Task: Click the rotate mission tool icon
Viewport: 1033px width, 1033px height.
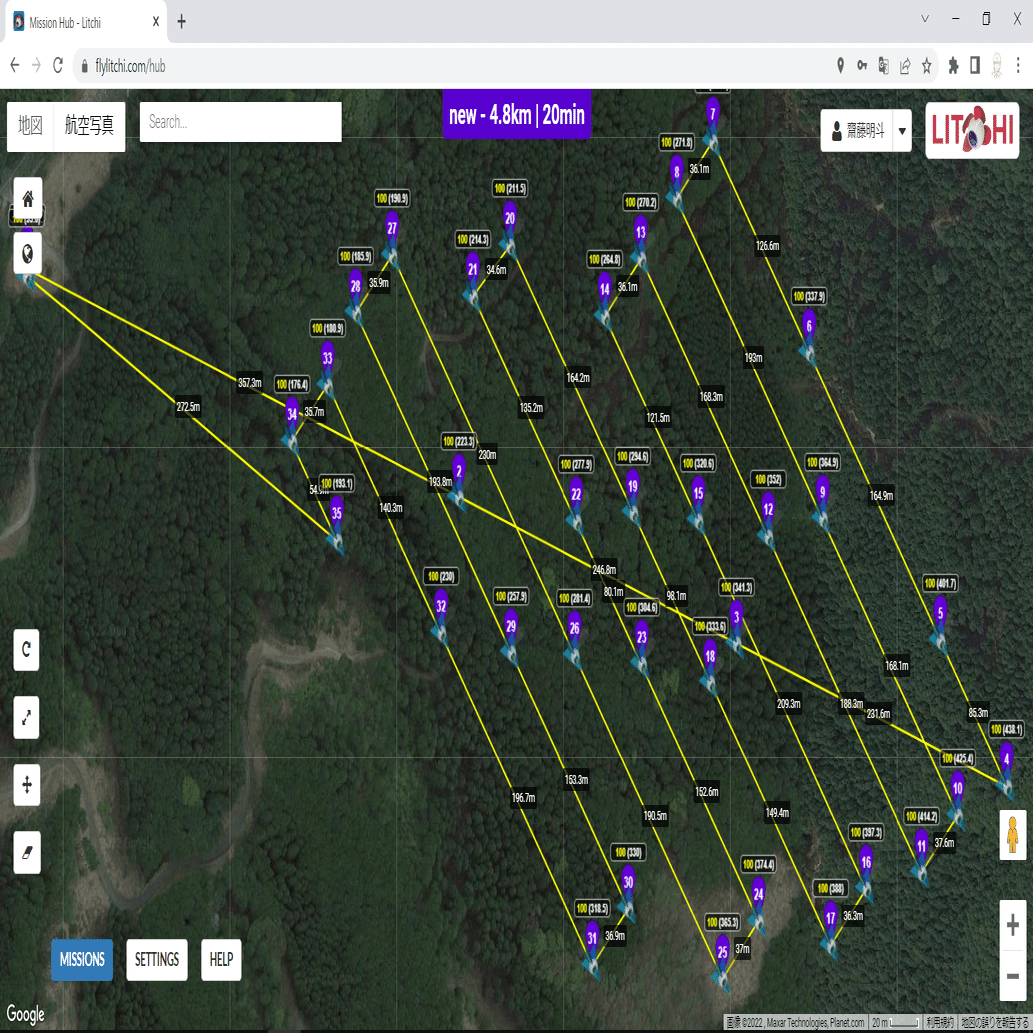Action: coord(26,650)
